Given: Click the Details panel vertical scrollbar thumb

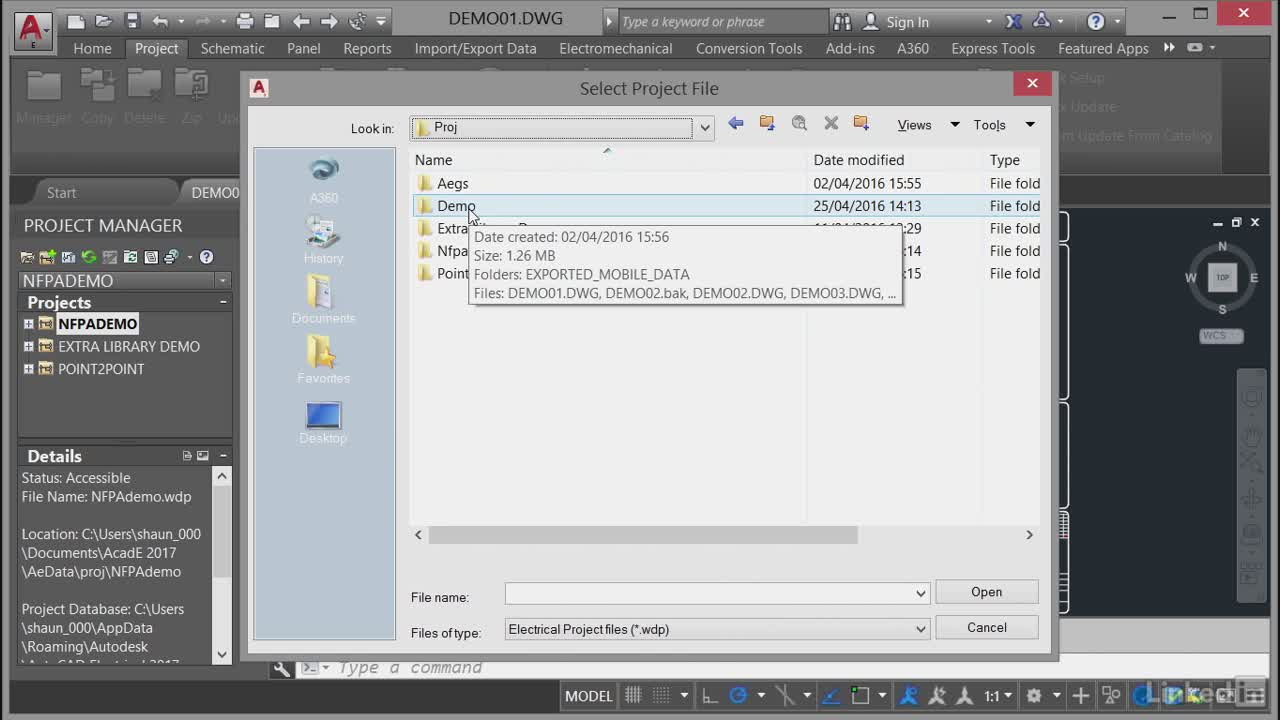Looking at the screenshot, I should (x=222, y=530).
